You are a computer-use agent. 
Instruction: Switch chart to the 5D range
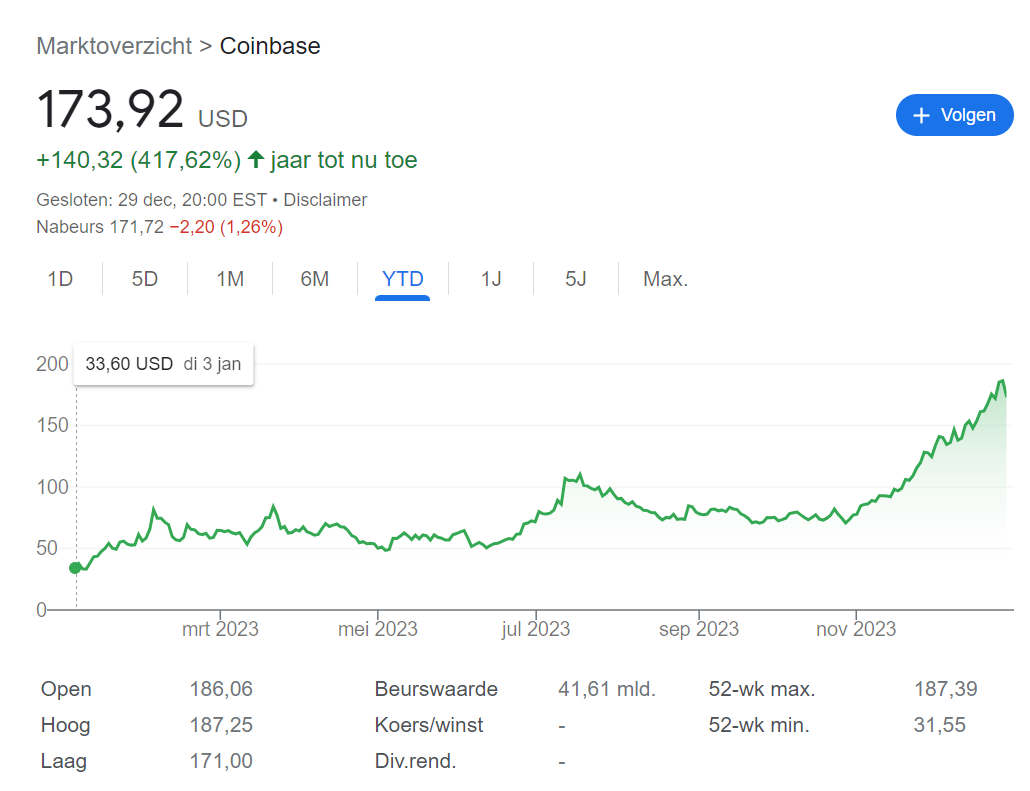[x=145, y=279]
